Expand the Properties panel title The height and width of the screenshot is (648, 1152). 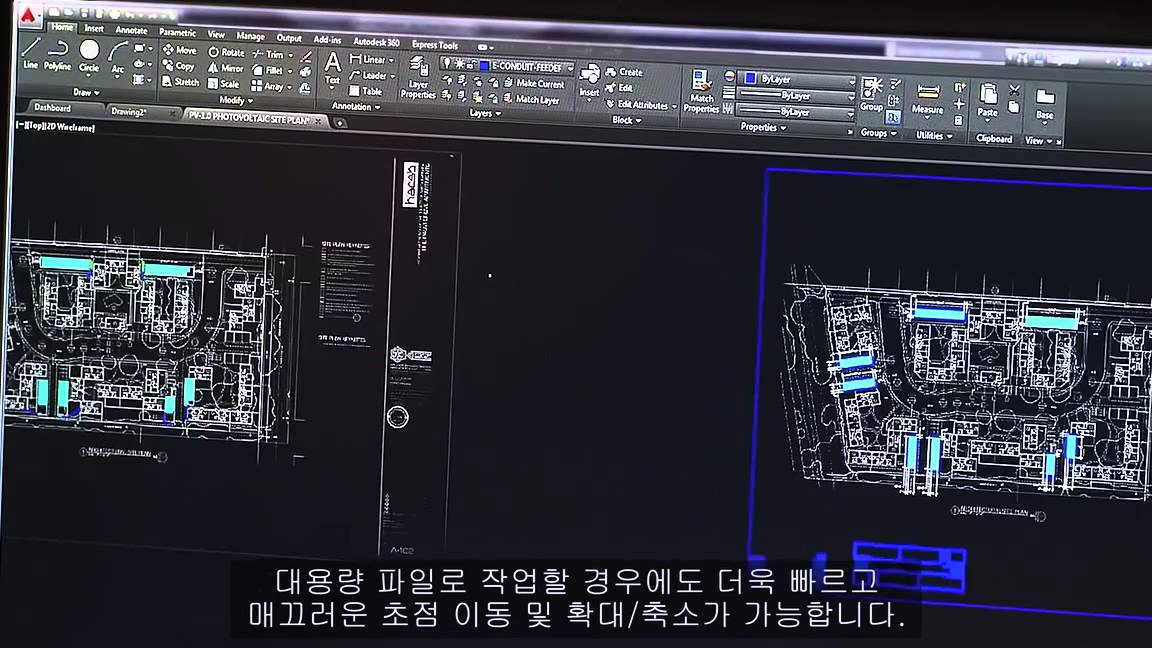763,127
